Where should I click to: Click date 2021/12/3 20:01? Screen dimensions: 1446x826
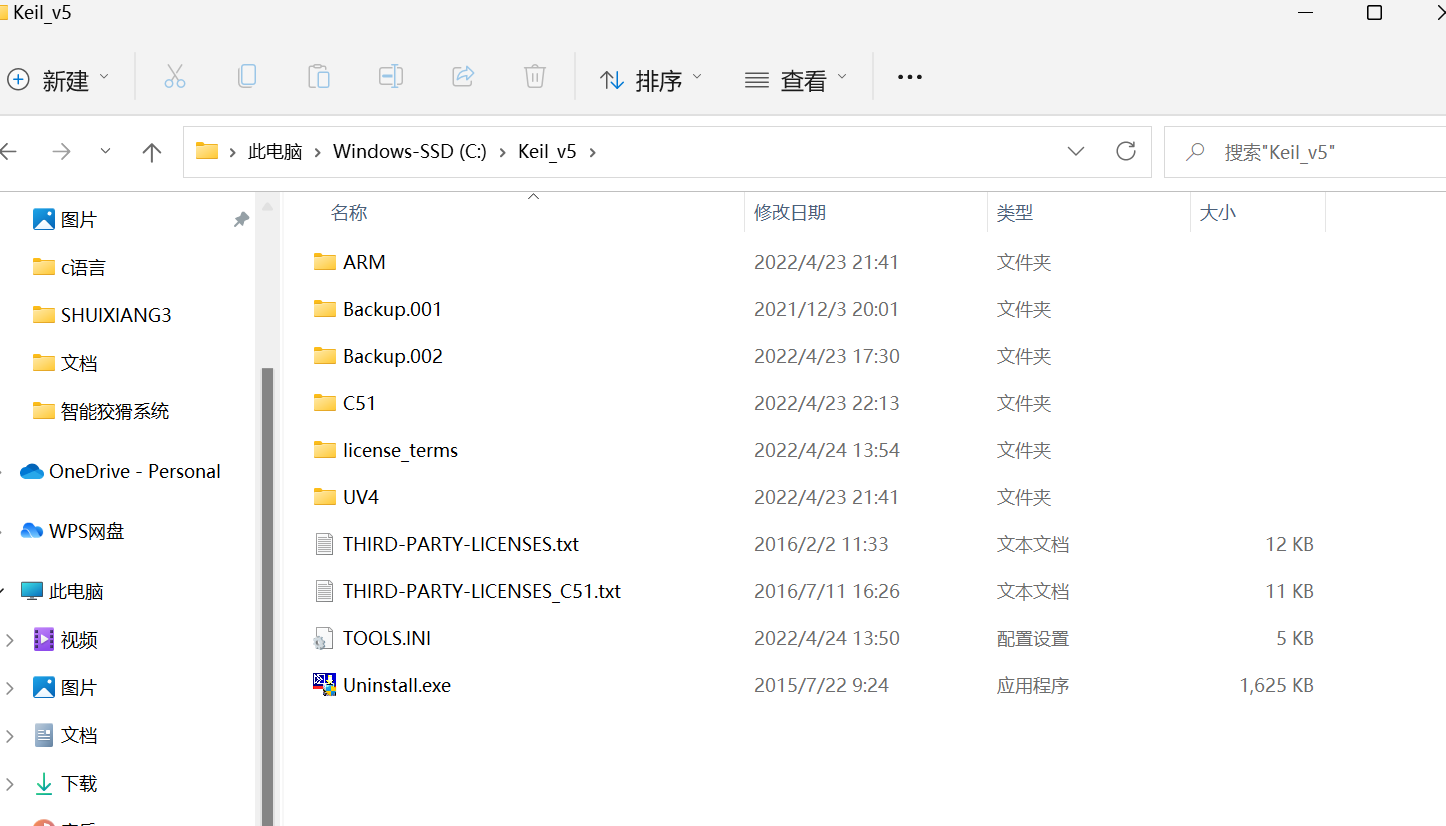[826, 309]
